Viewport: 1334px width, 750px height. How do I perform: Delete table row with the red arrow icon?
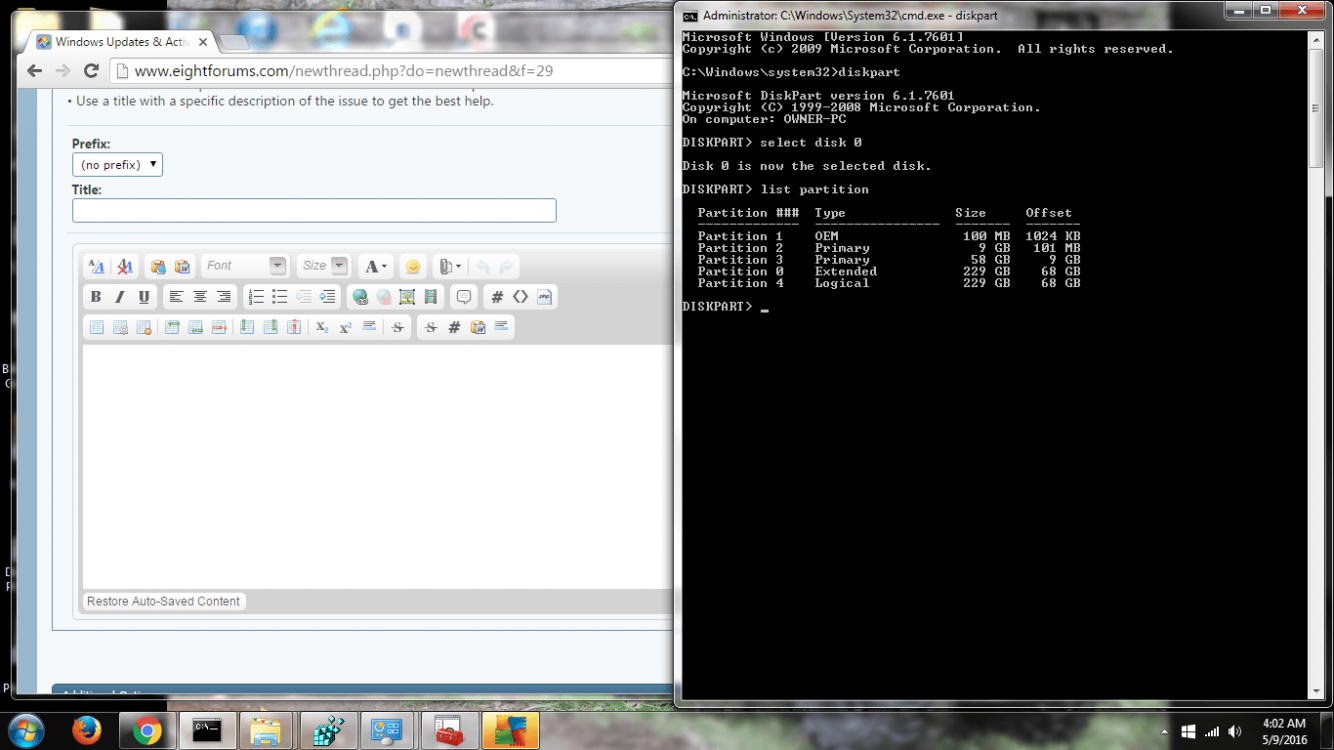219,327
